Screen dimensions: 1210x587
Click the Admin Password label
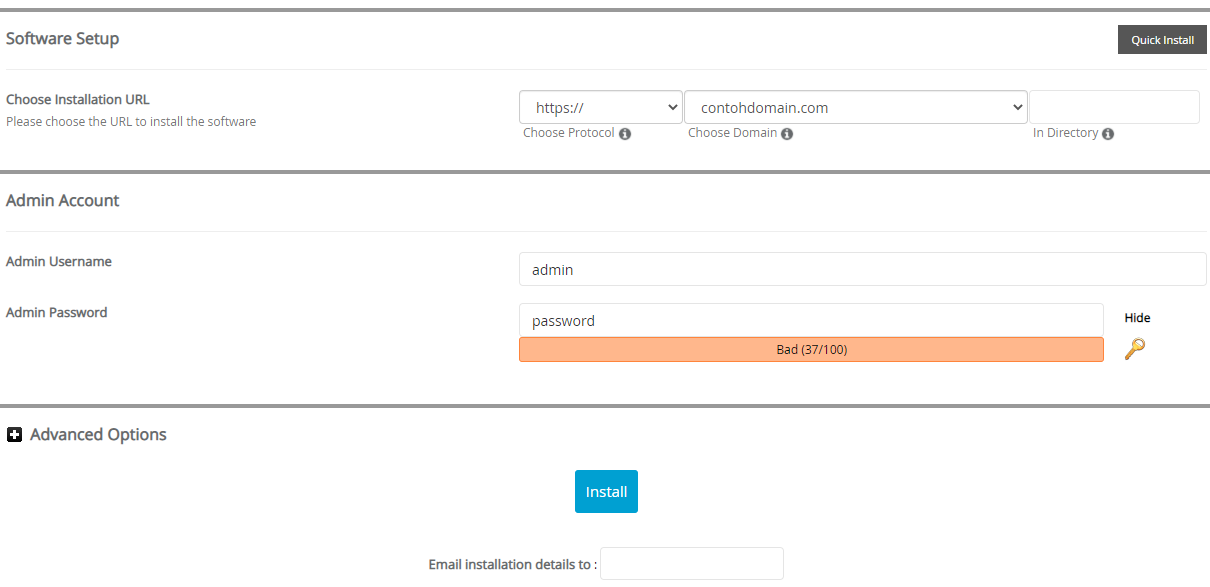(56, 313)
